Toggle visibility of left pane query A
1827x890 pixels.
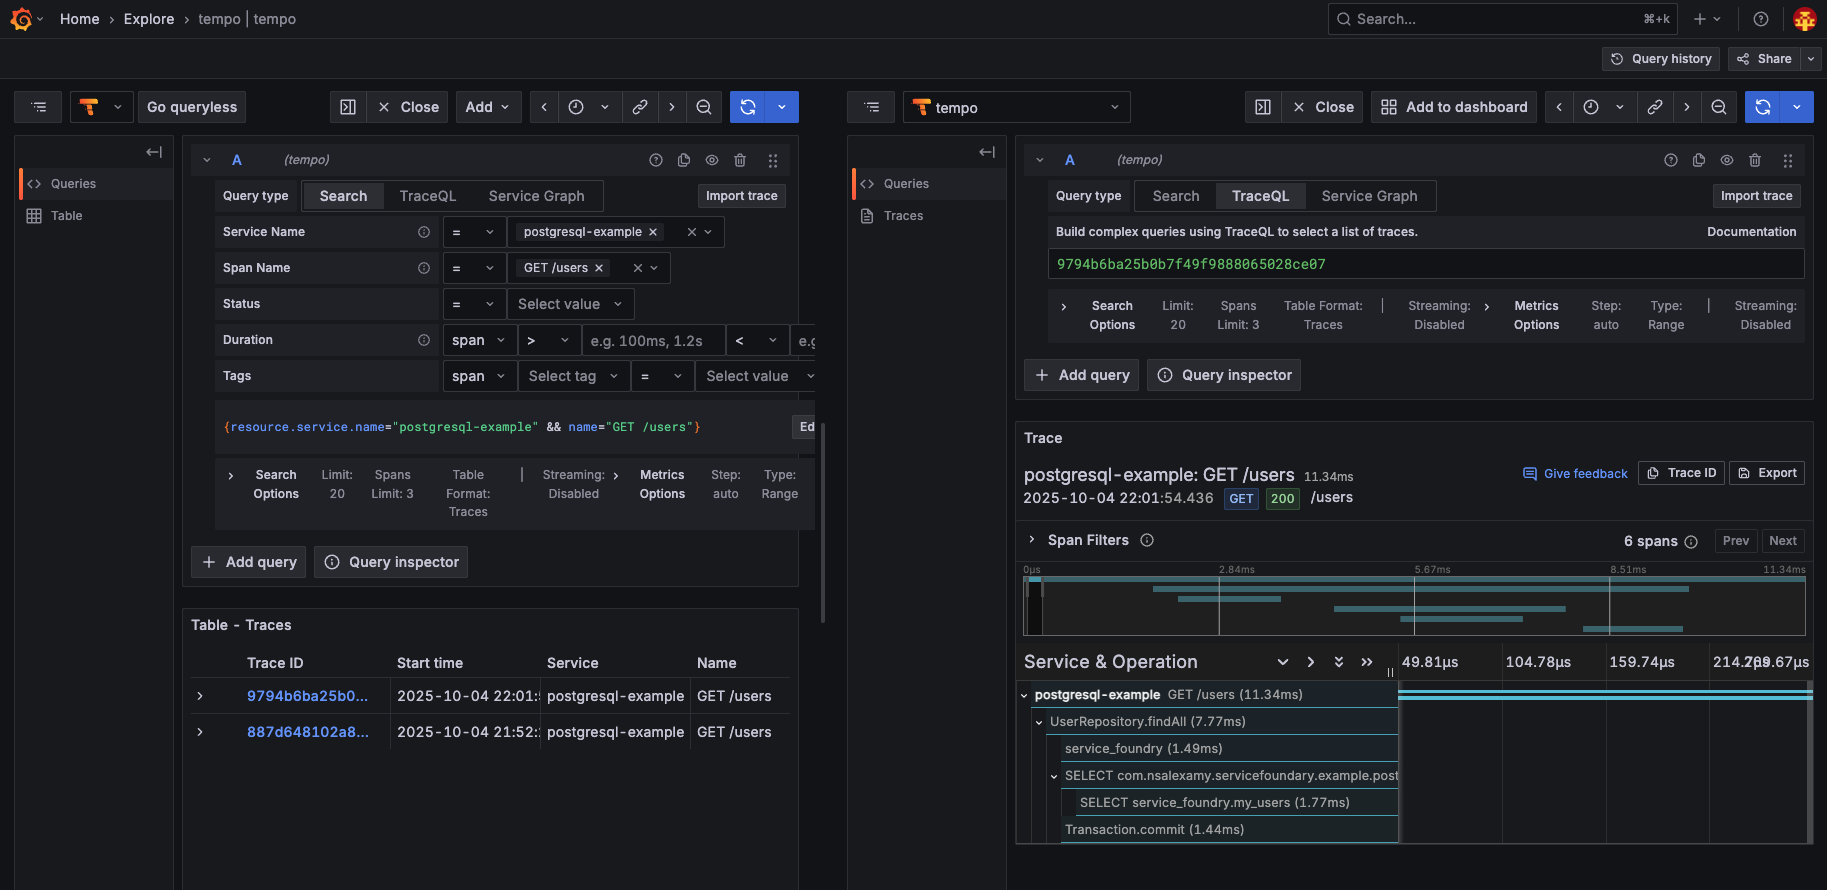[x=712, y=160]
